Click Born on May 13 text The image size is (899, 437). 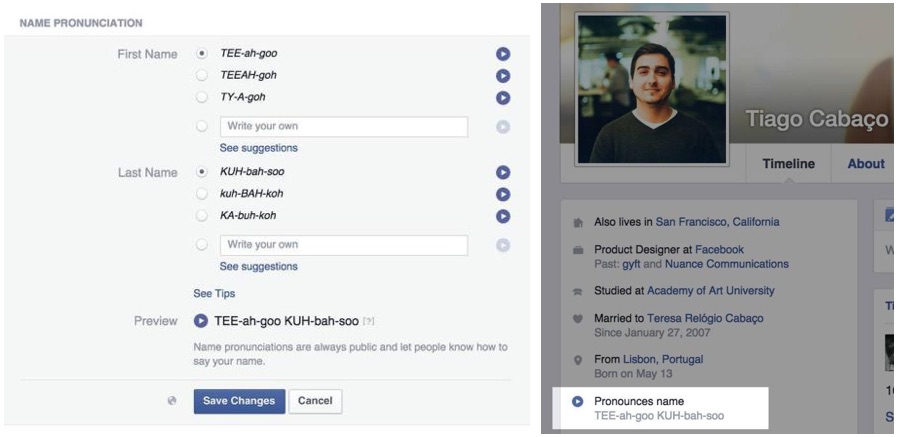pyautogui.click(x=633, y=374)
